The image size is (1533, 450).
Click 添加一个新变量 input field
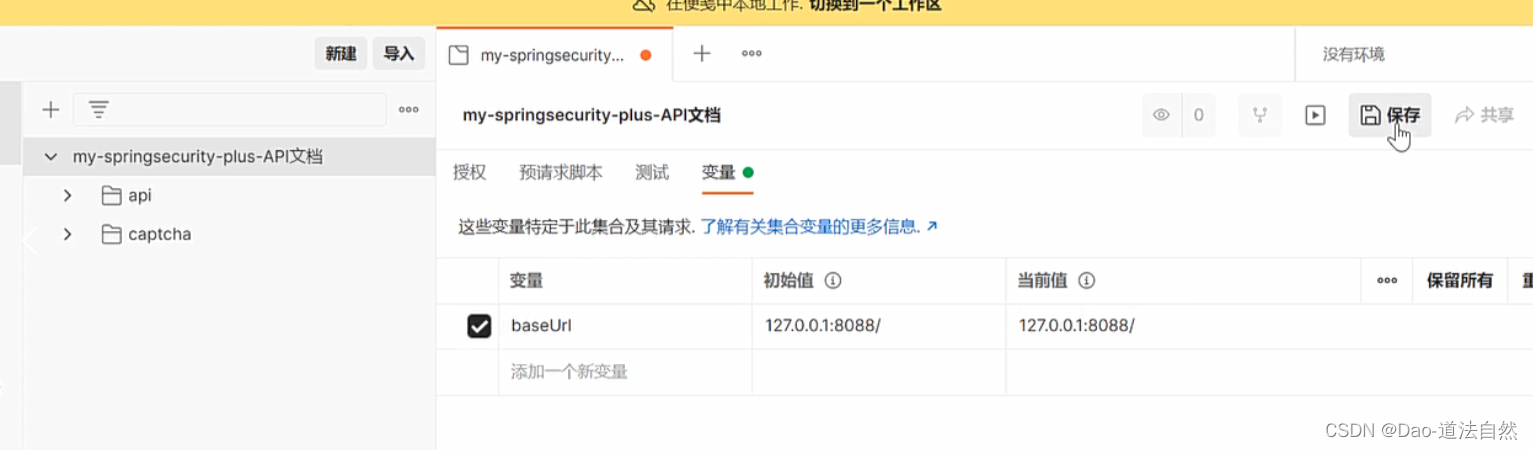pos(625,372)
